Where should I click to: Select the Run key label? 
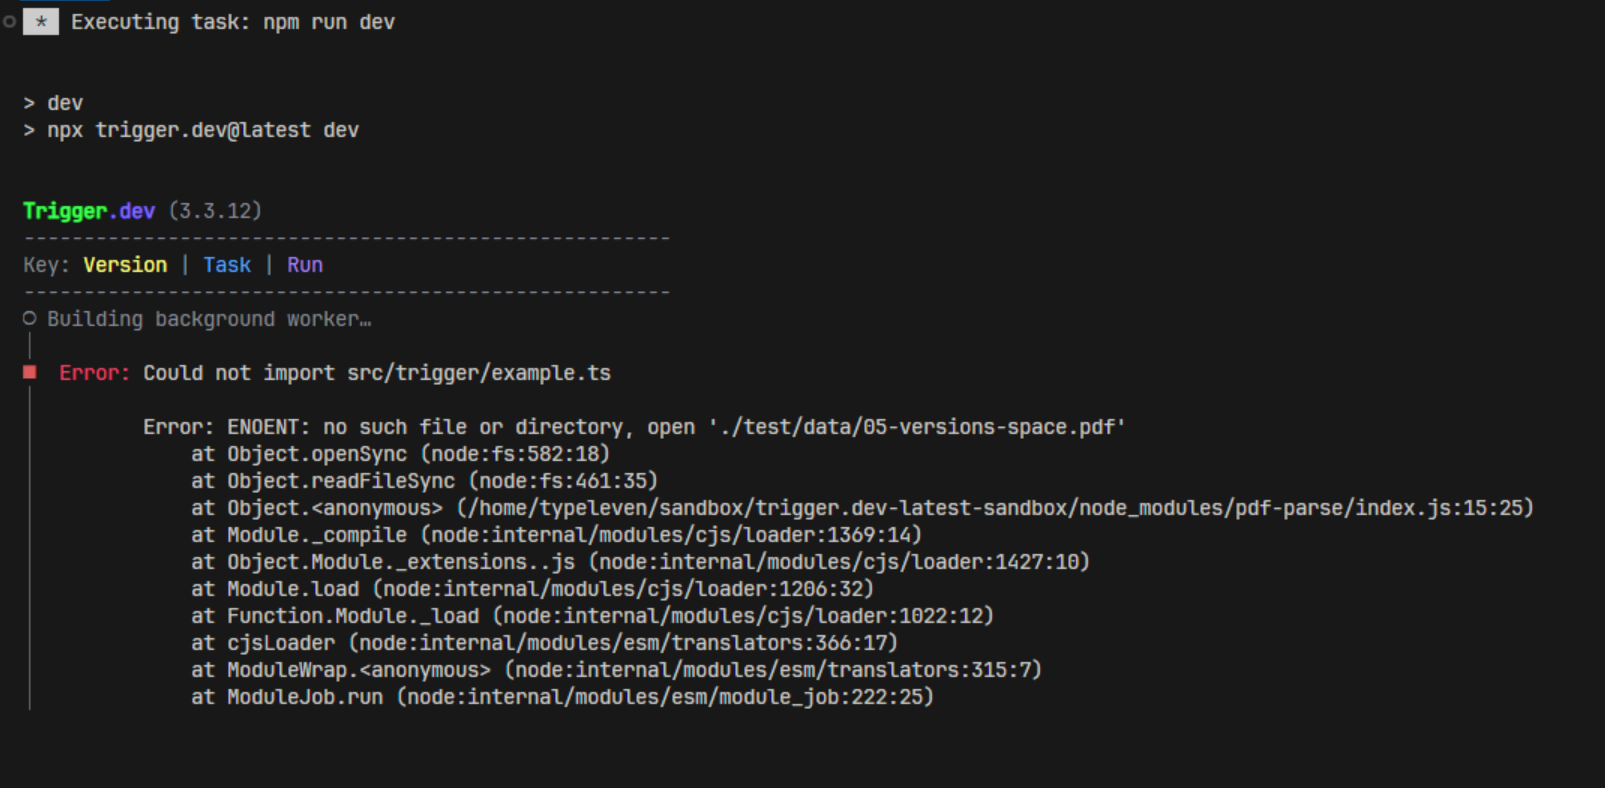coord(305,265)
